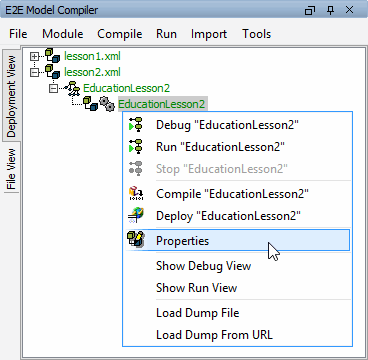
Task: Open the File menu
Action: 18,34
